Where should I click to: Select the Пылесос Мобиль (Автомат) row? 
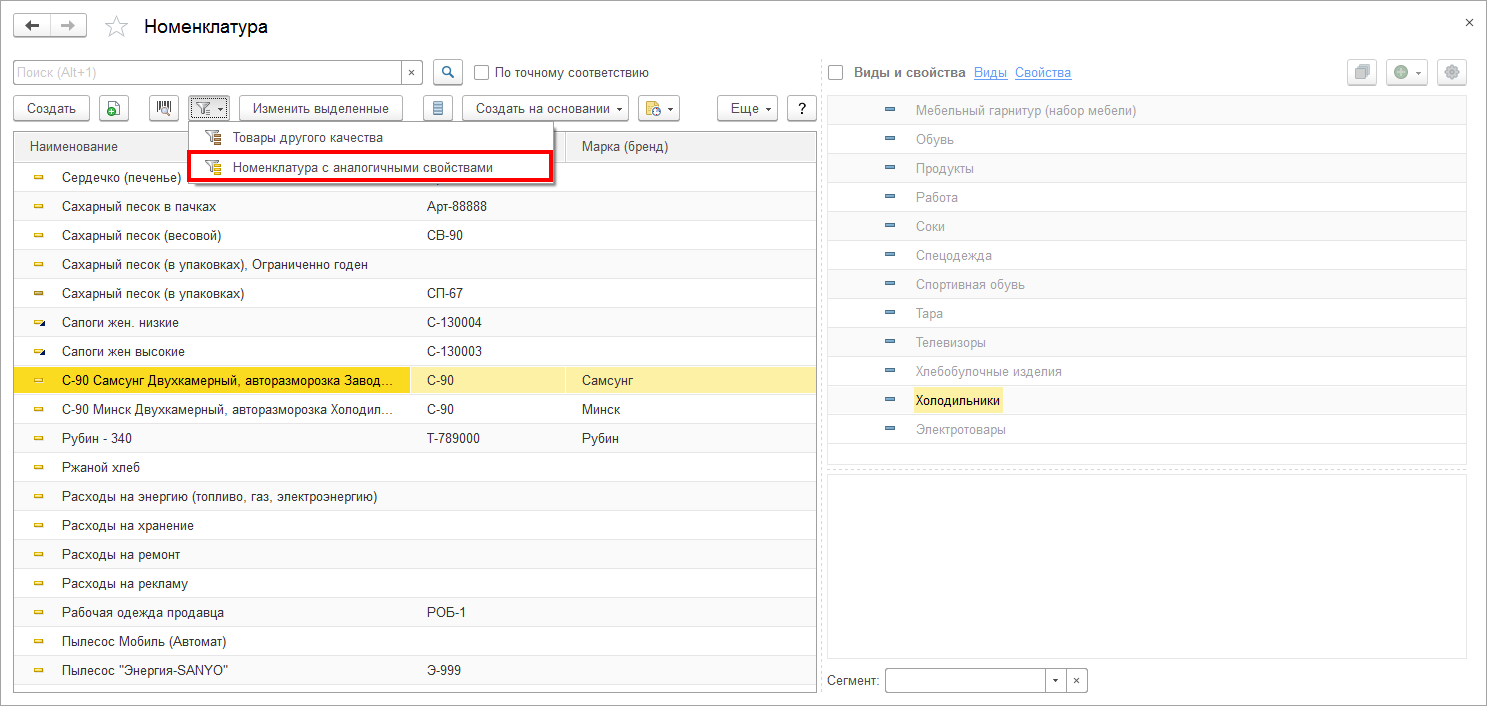point(415,642)
